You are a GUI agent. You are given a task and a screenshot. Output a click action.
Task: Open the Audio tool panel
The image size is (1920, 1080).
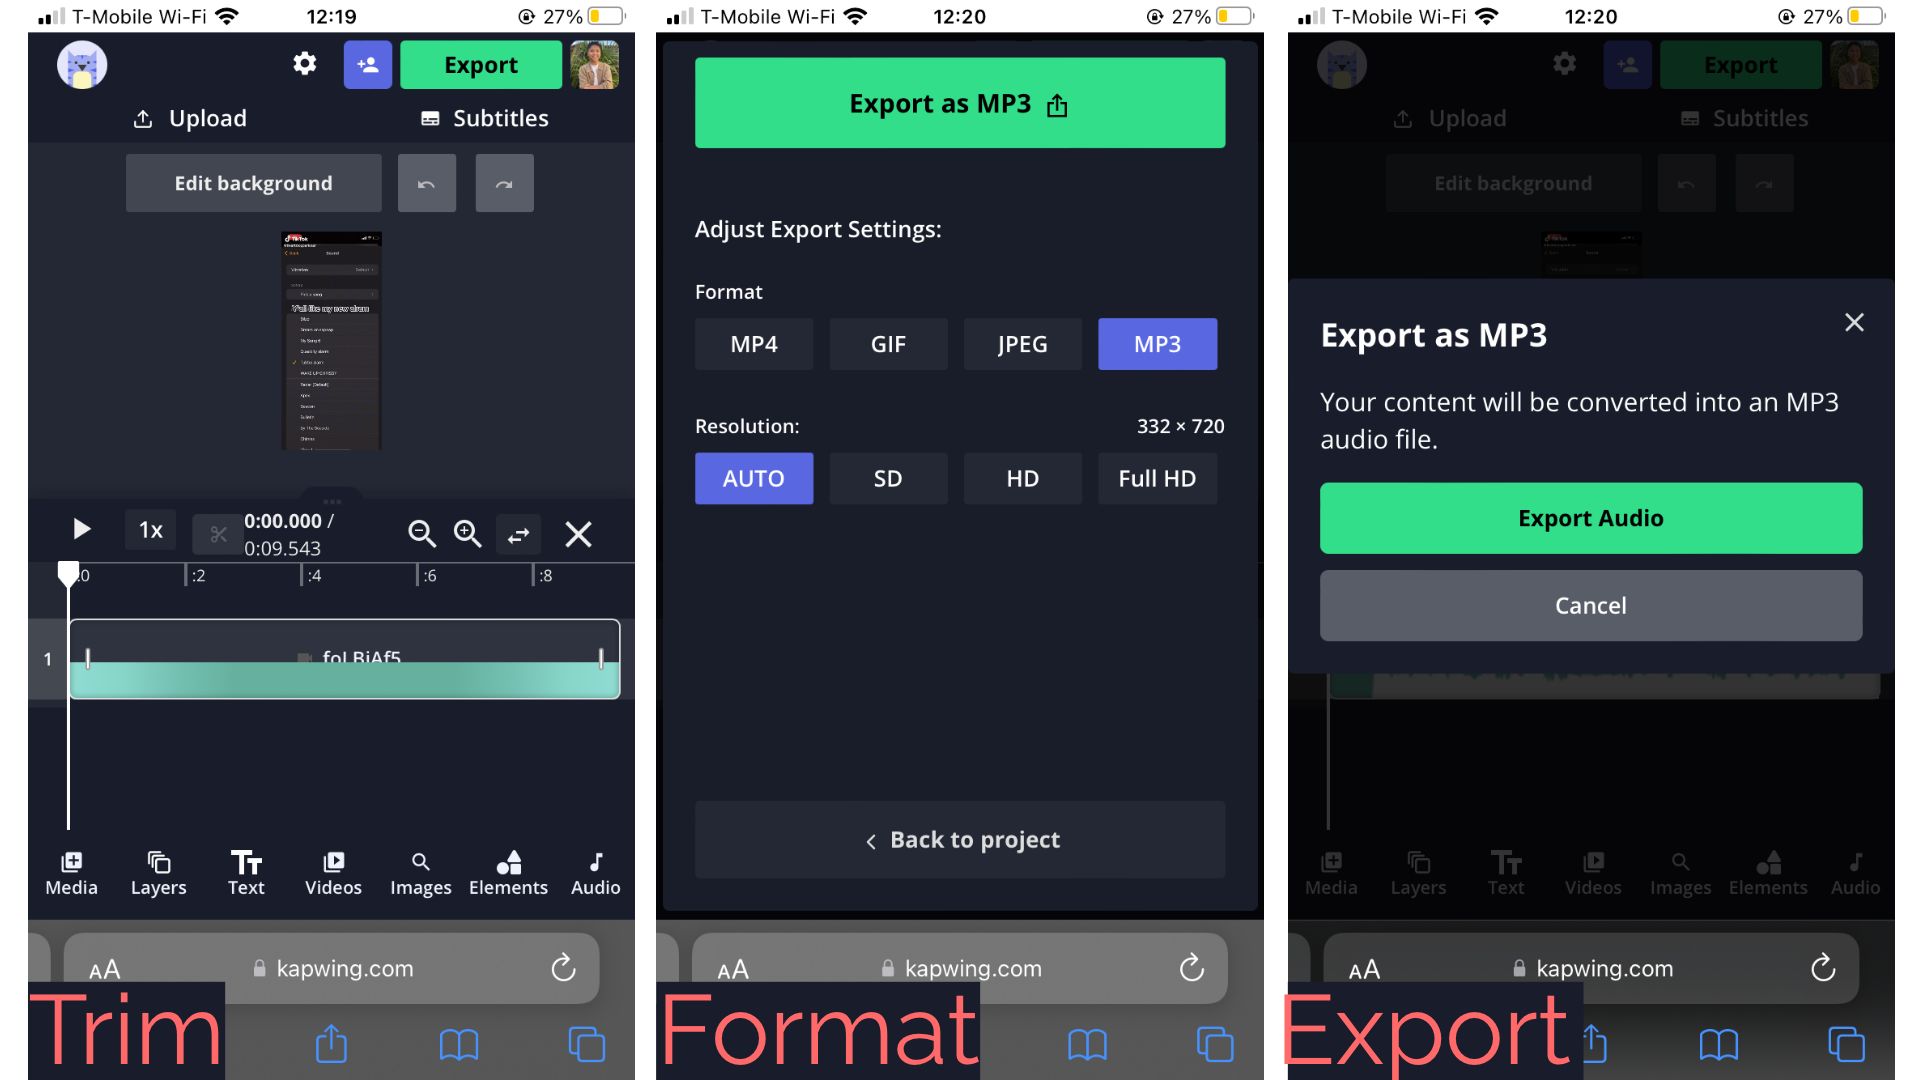point(595,872)
